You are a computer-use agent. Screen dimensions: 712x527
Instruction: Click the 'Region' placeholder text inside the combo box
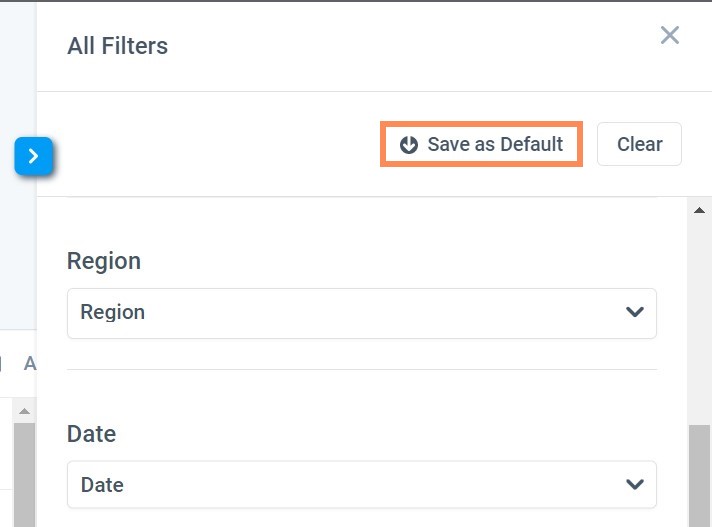point(113,312)
